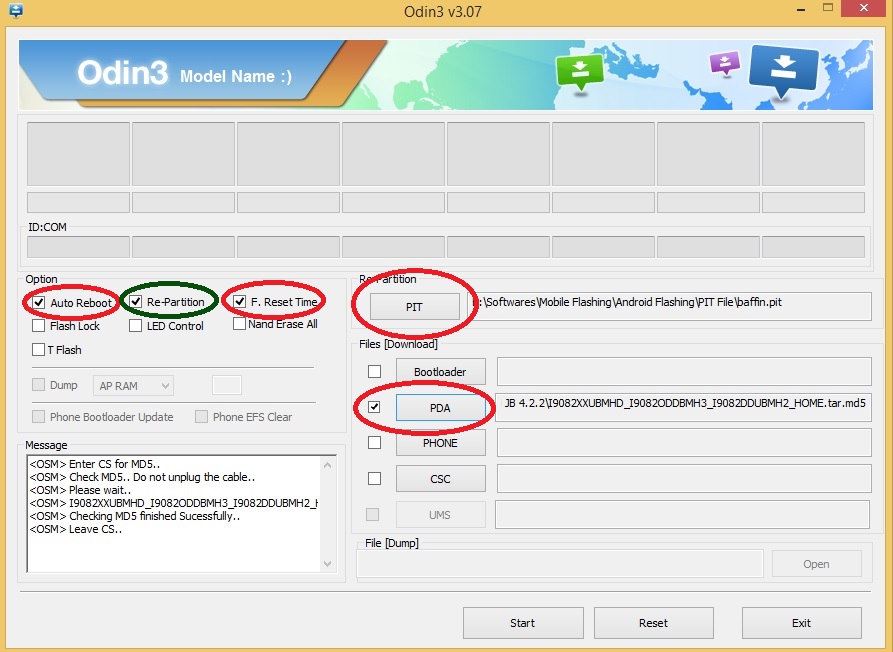Click 'Check MD5.. Do not unplug the cable..' line
893x652 pixels.
click(142, 477)
